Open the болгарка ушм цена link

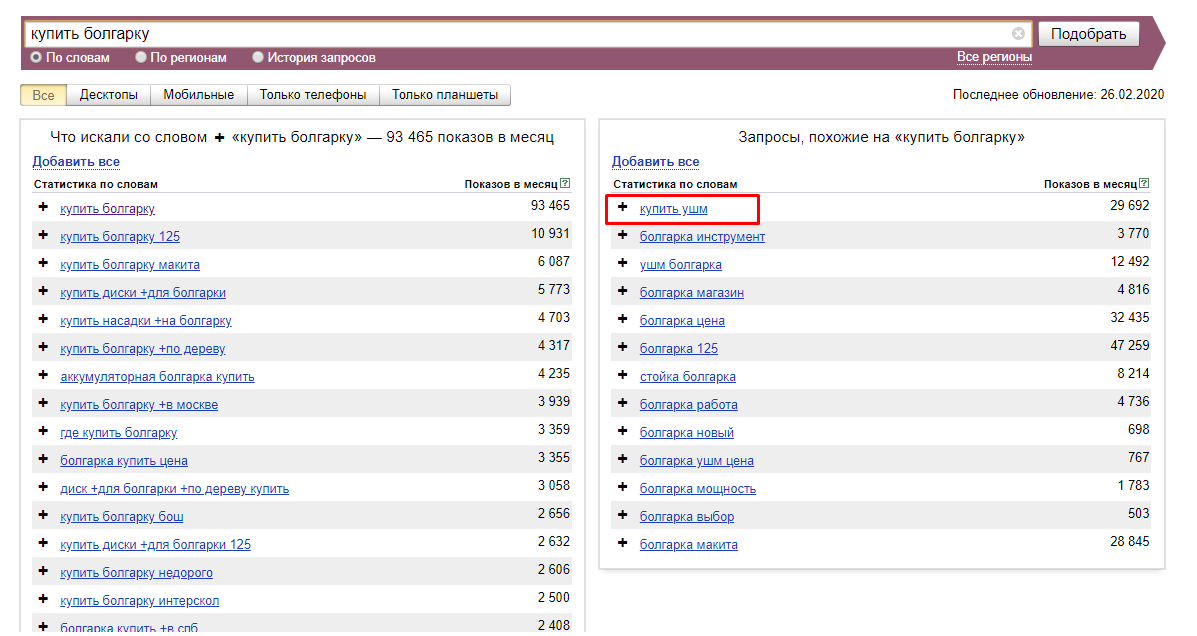tap(696, 460)
